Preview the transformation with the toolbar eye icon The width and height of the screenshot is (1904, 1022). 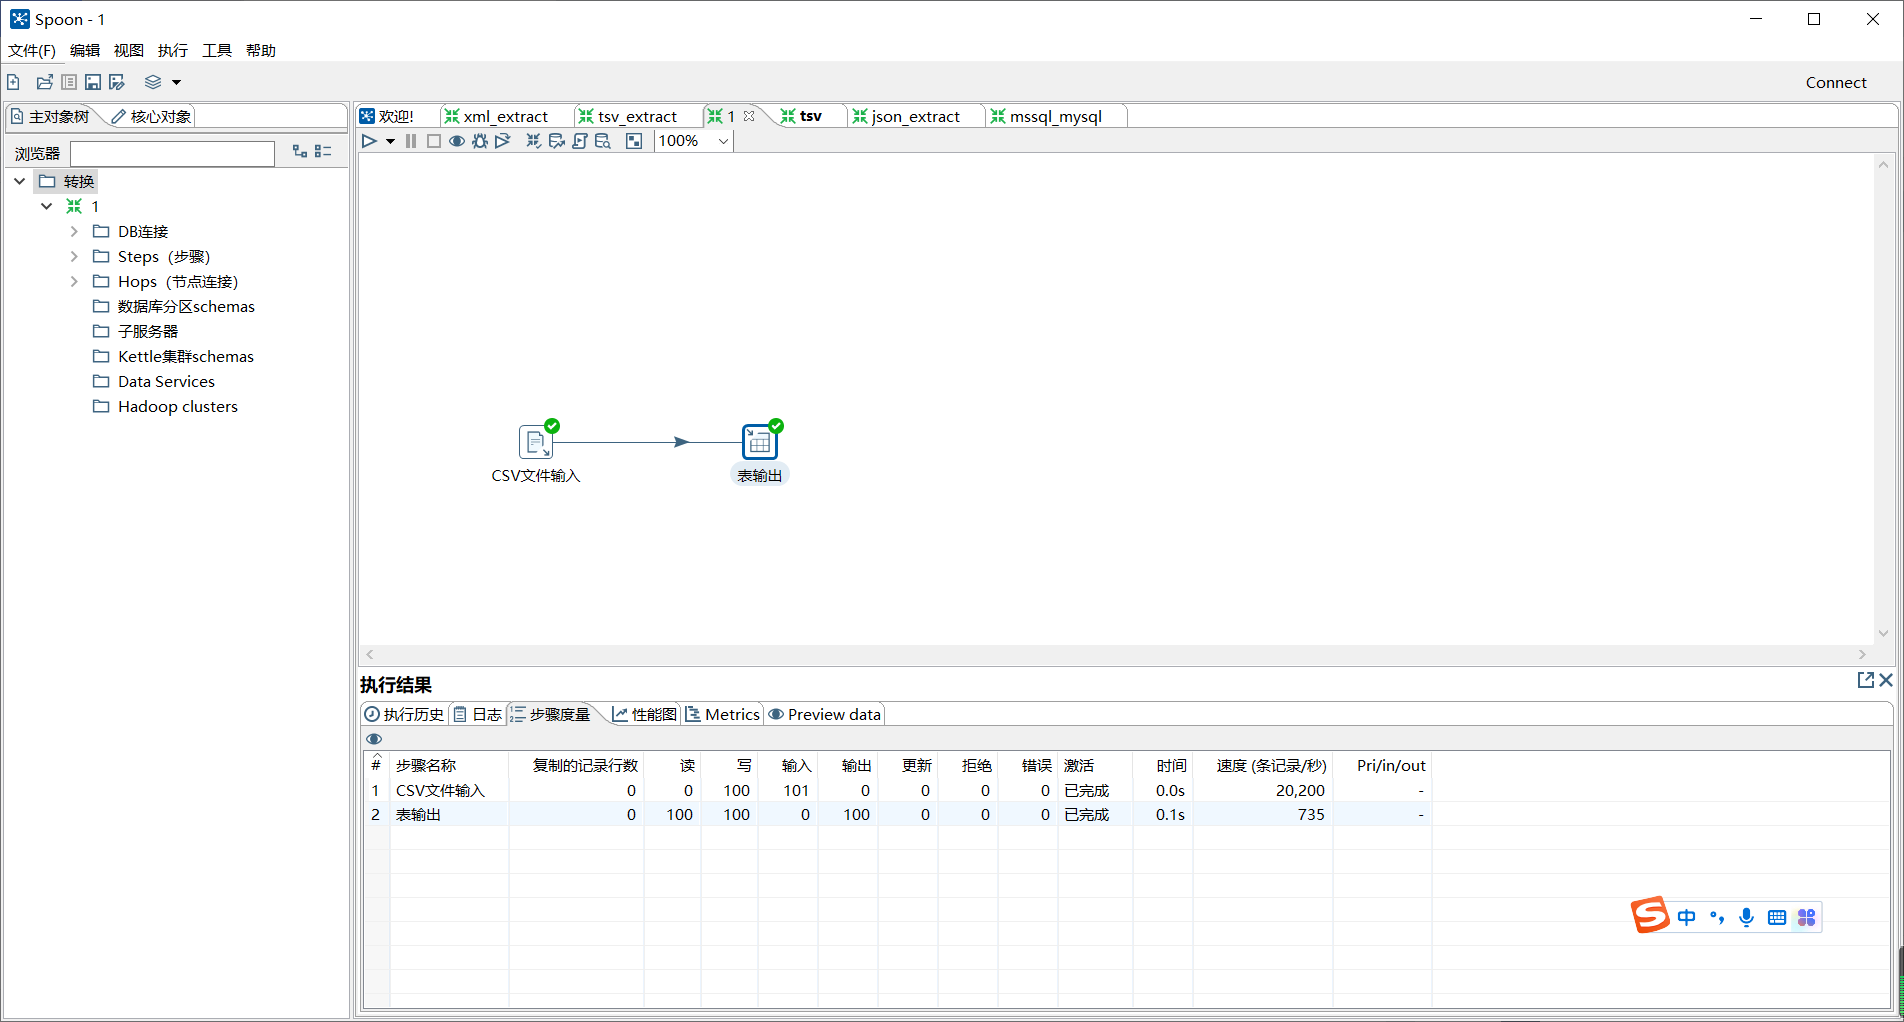pyautogui.click(x=457, y=141)
